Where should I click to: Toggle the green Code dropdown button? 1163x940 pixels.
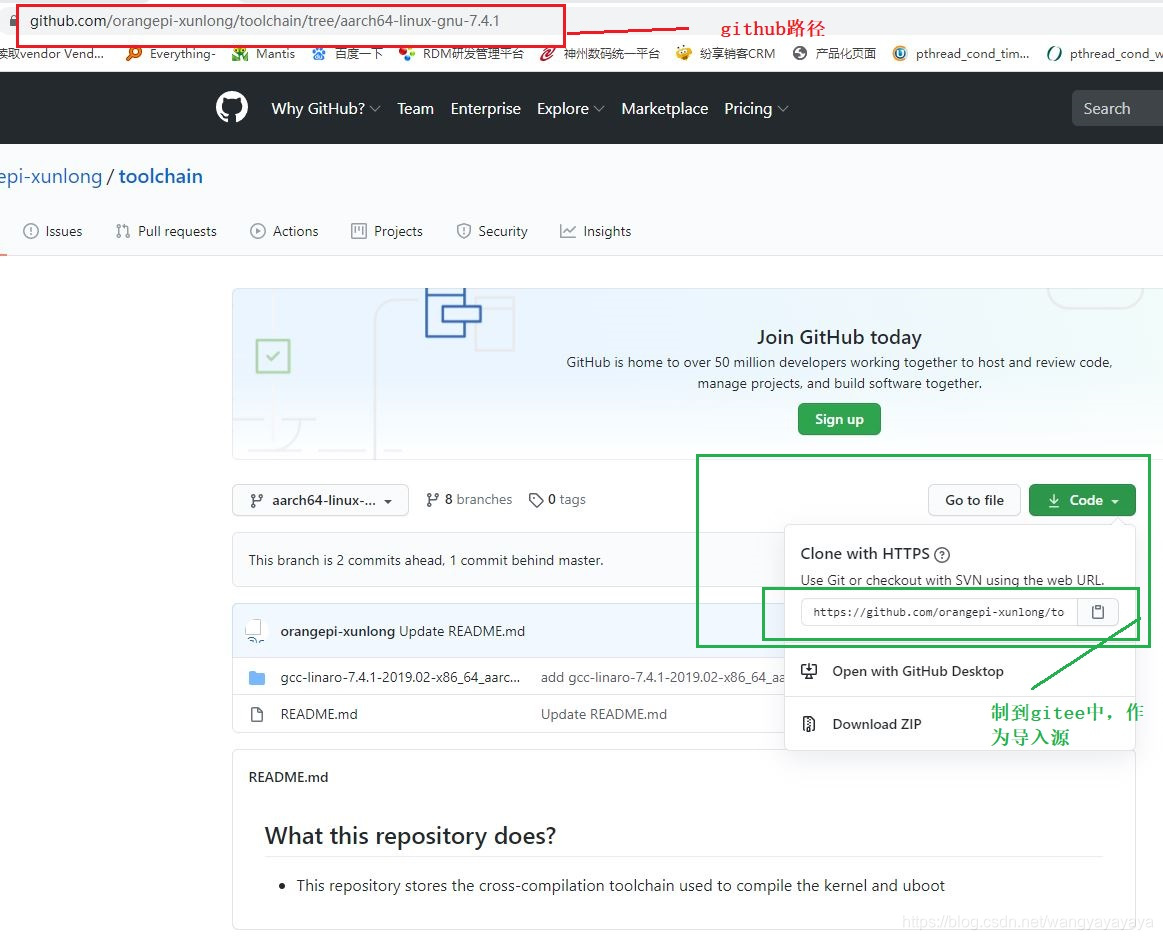pos(1082,500)
